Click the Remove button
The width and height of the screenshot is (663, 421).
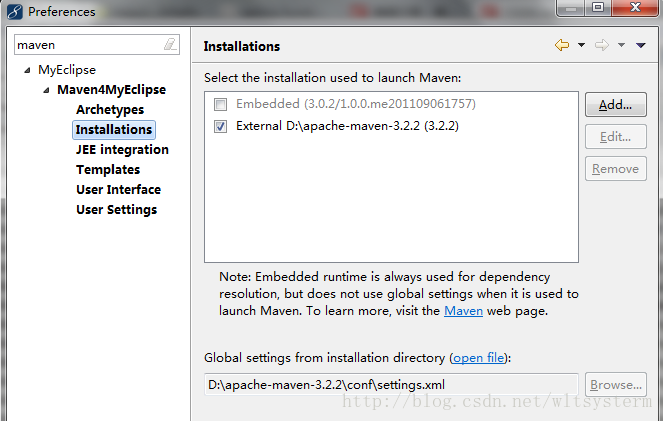(x=616, y=169)
